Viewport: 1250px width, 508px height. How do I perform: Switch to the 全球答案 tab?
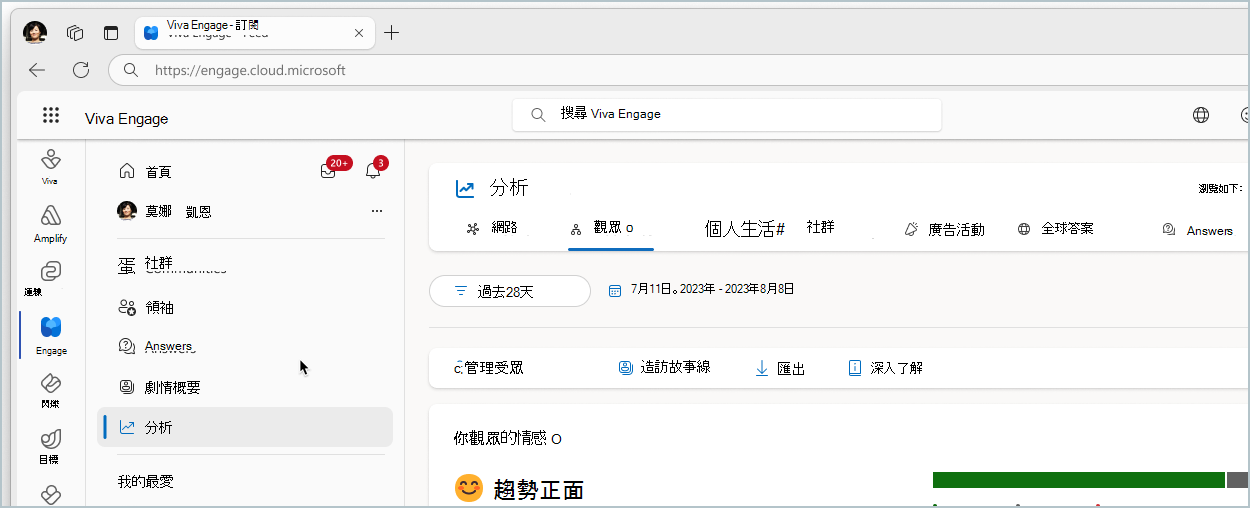point(1055,228)
